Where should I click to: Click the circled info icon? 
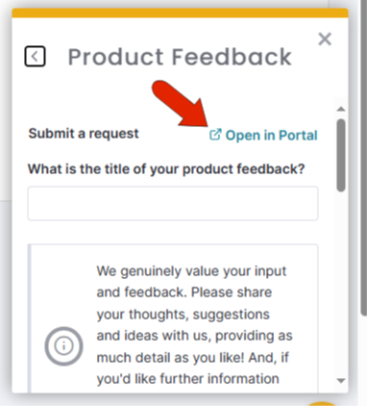[64, 346]
